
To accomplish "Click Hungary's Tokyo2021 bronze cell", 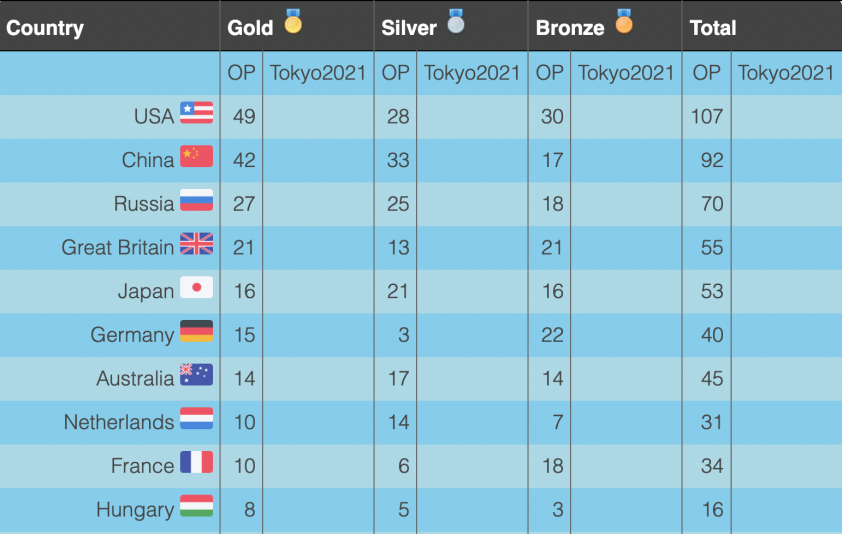I will pos(627,510).
